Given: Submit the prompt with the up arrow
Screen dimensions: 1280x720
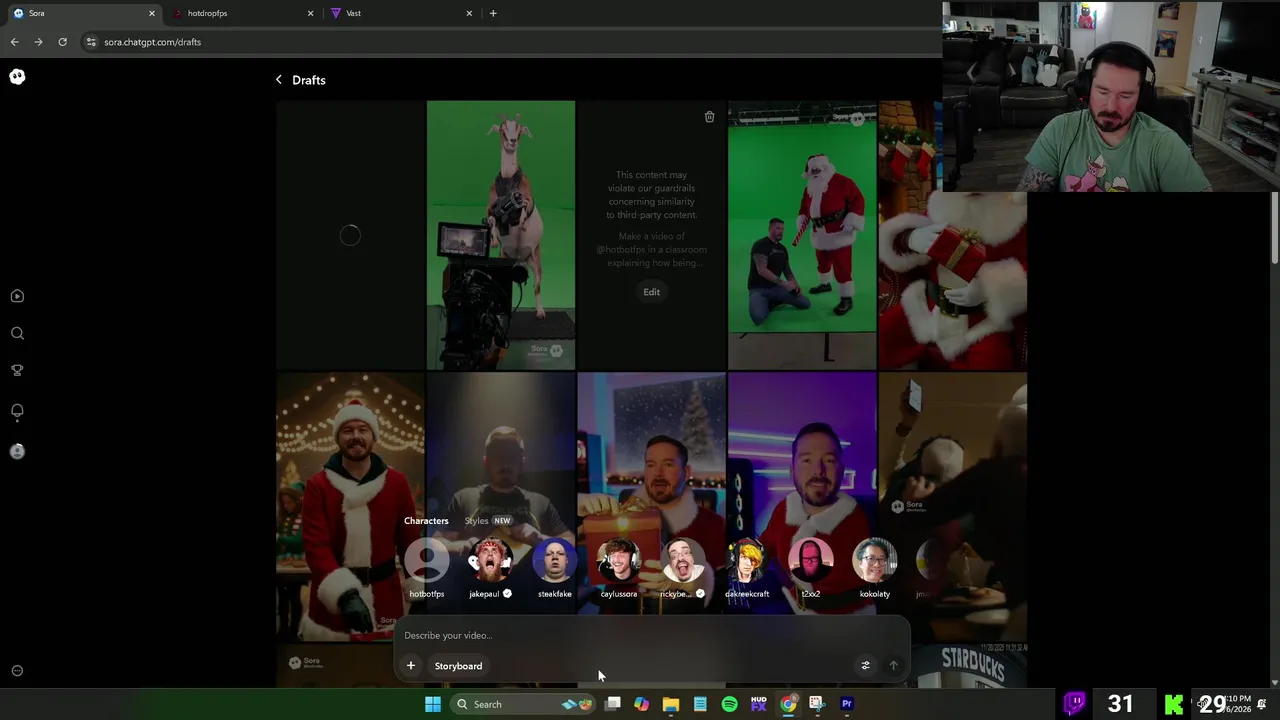Looking at the screenshot, I should pos(893,666).
